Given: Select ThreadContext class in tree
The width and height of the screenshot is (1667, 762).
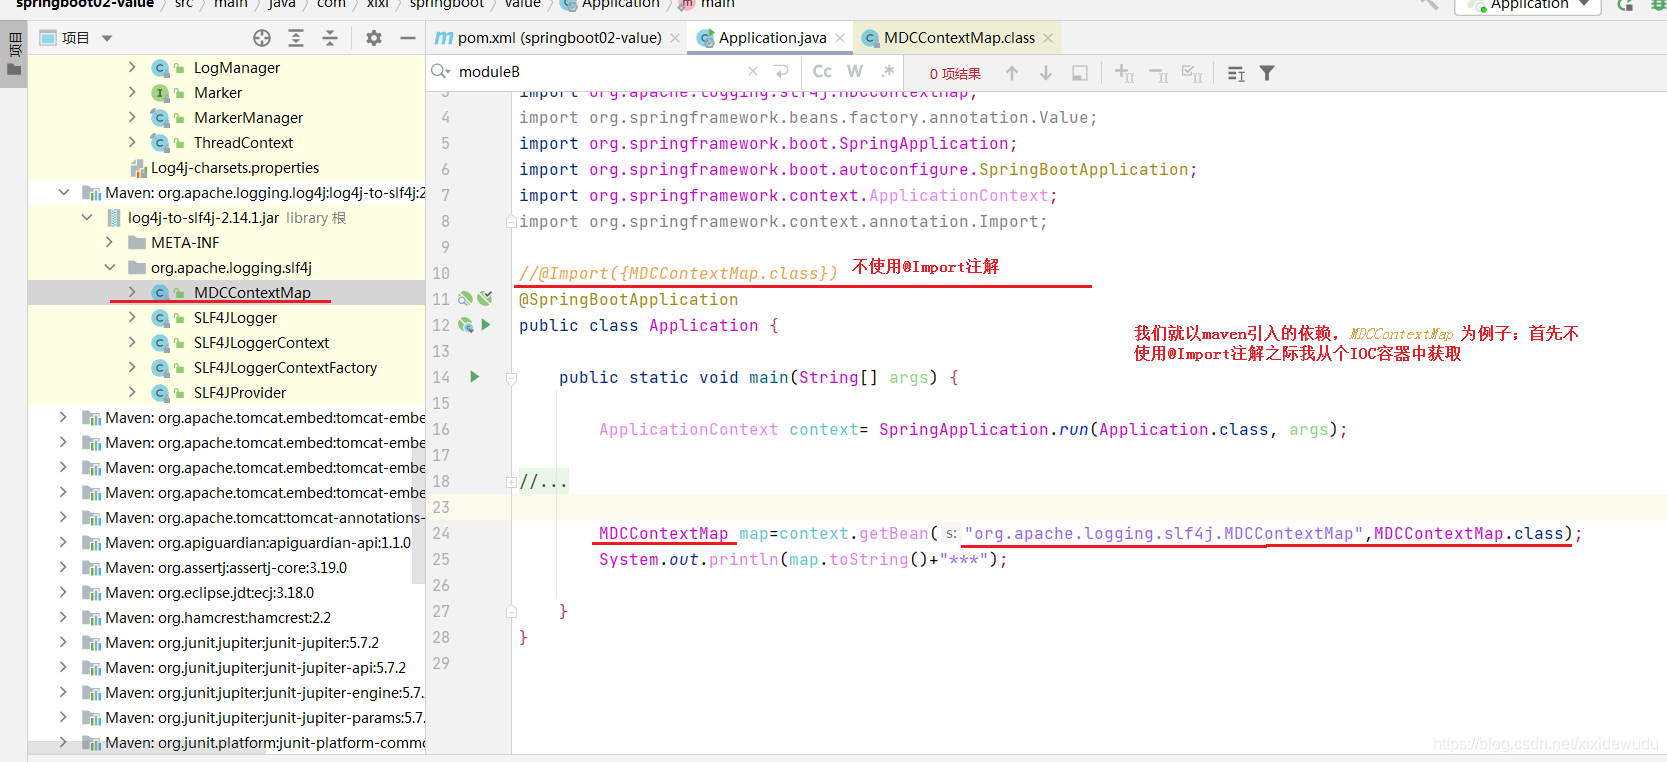Looking at the screenshot, I should click(x=243, y=142).
